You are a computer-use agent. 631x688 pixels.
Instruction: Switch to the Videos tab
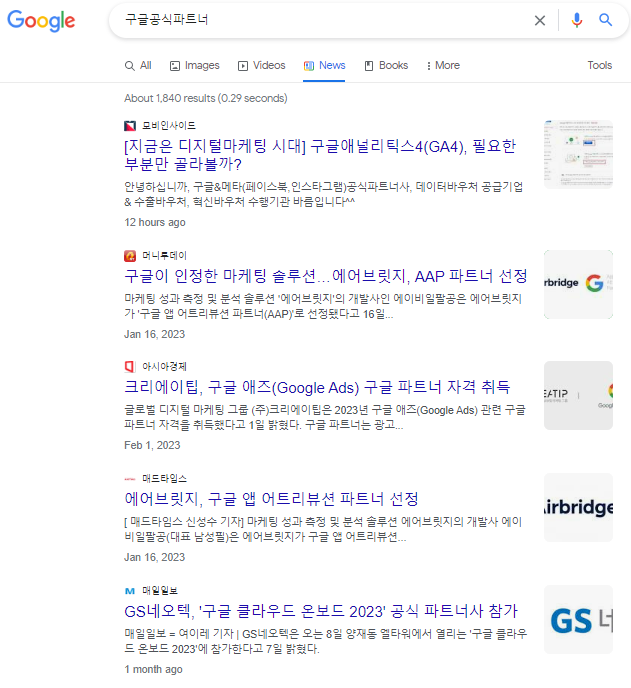[x=262, y=65]
